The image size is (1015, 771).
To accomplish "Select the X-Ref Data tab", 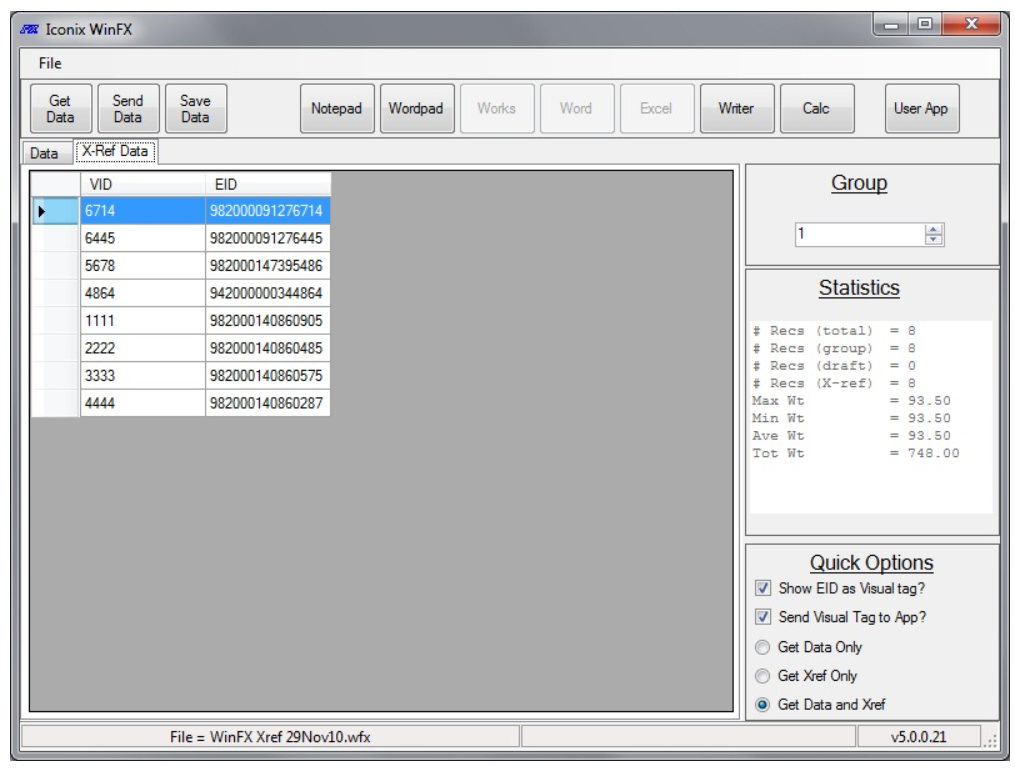I will [x=115, y=151].
